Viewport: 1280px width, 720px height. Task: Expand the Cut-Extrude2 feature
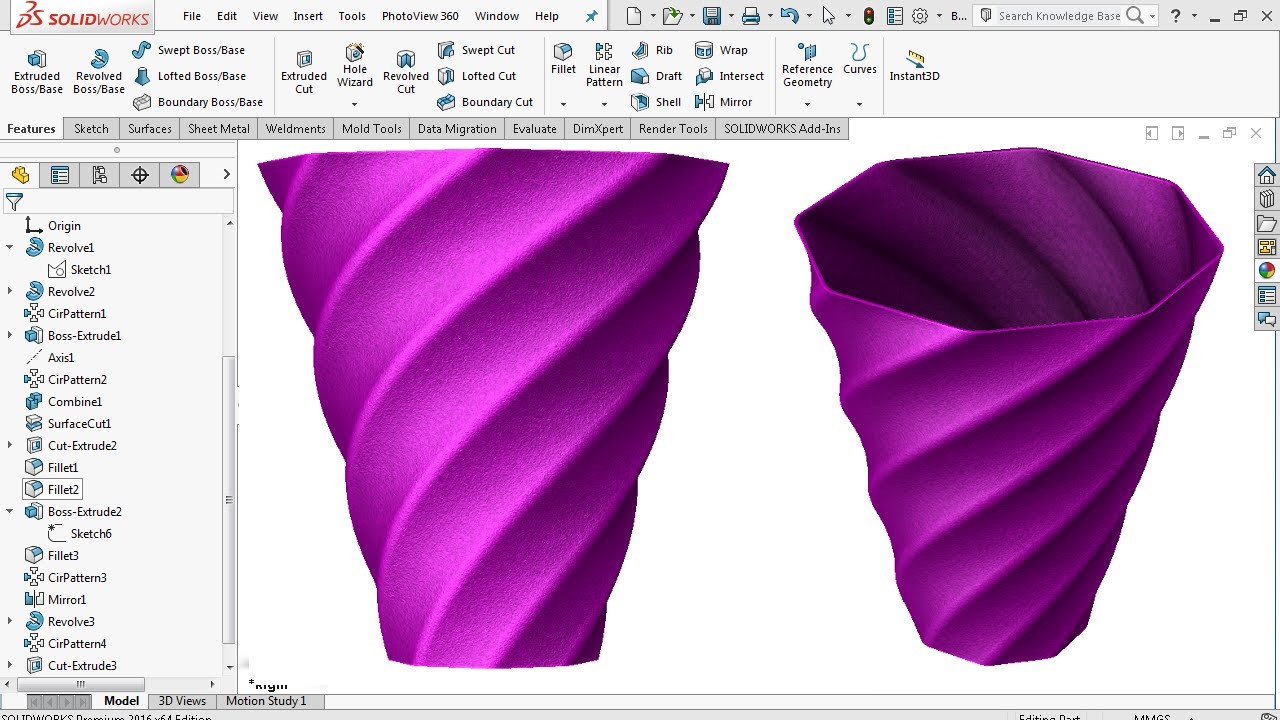tap(10, 445)
